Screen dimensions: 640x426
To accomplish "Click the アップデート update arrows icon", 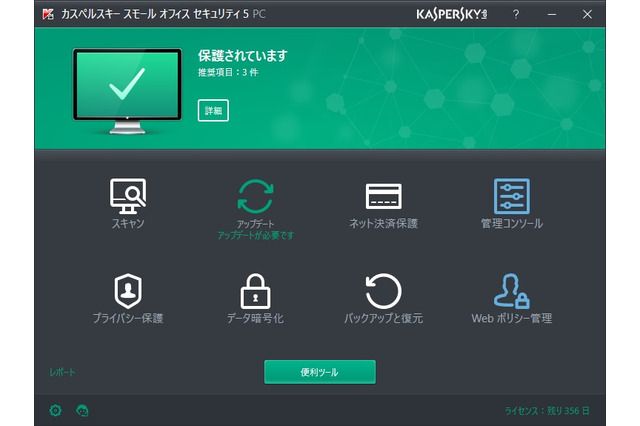I will [x=256, y=197].
